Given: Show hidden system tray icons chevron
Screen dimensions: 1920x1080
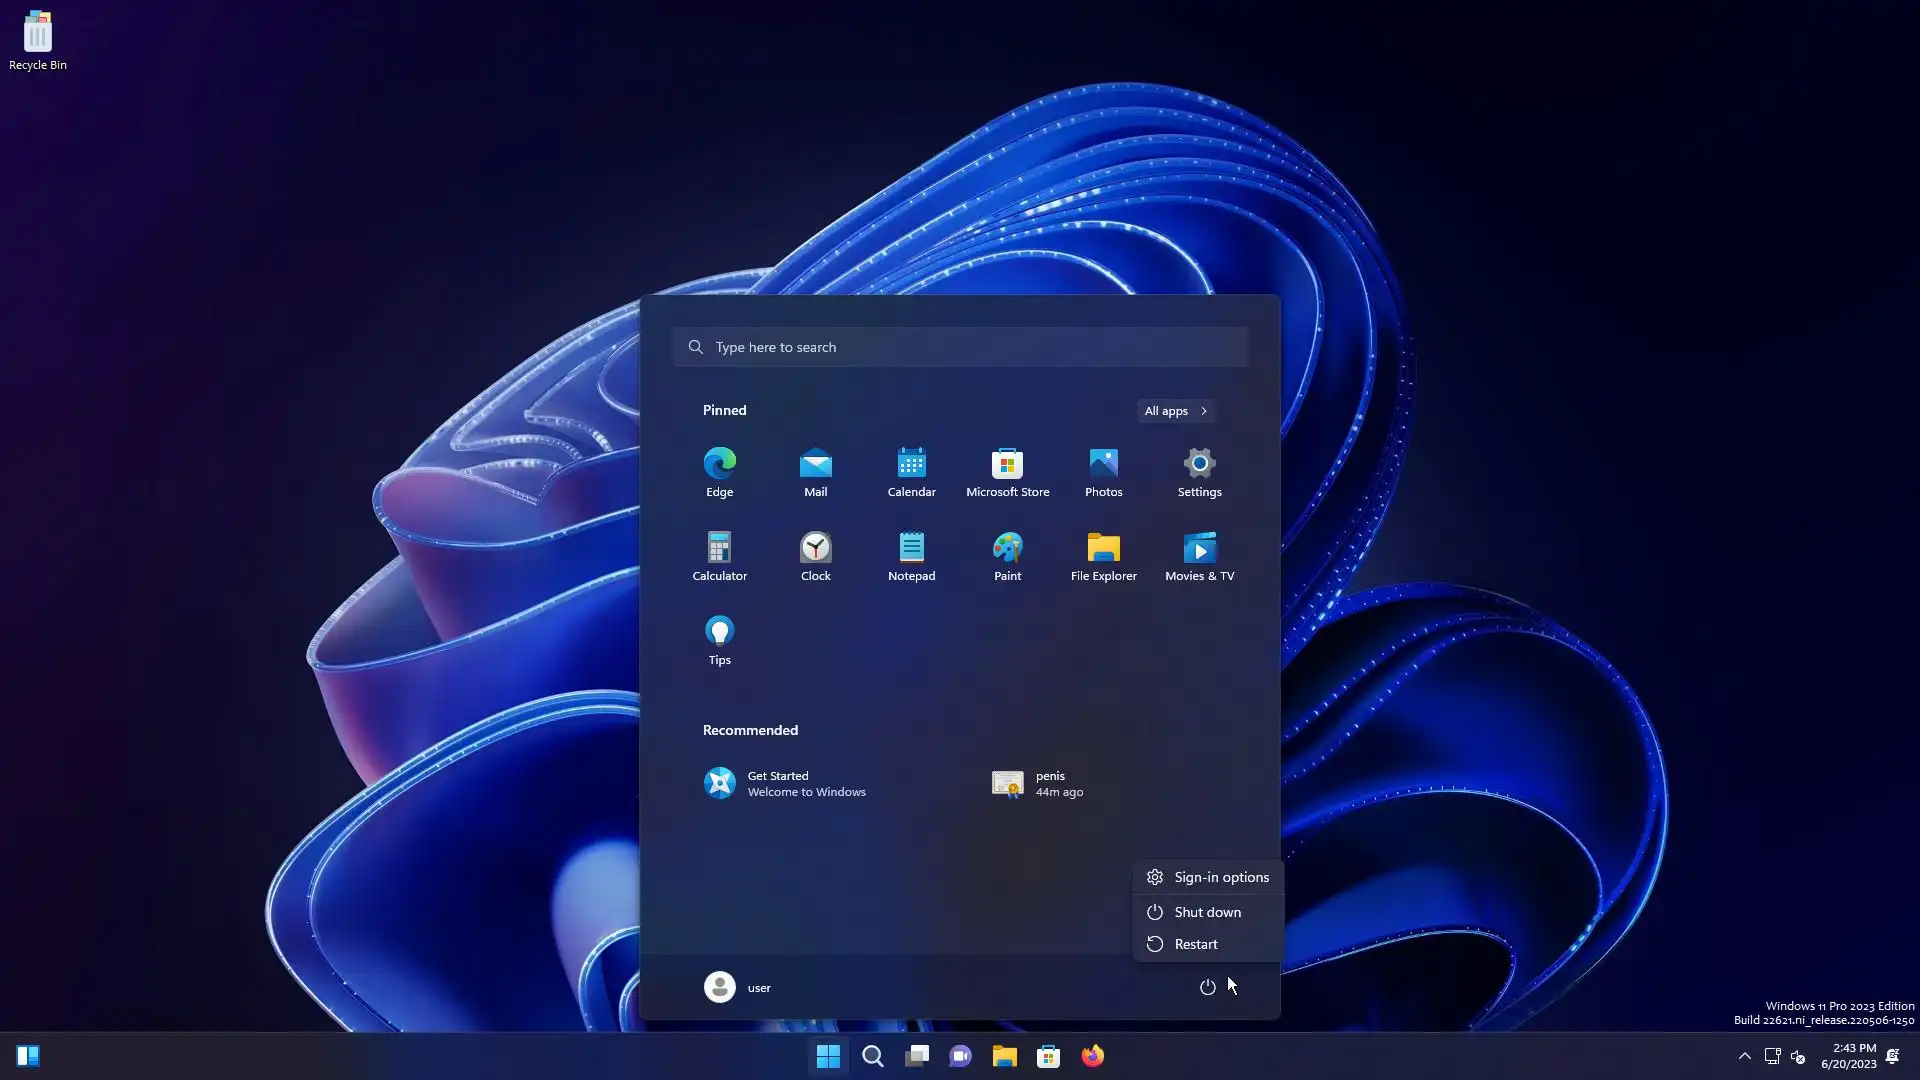Looking at the screenshot, I should point(1744,1056).
